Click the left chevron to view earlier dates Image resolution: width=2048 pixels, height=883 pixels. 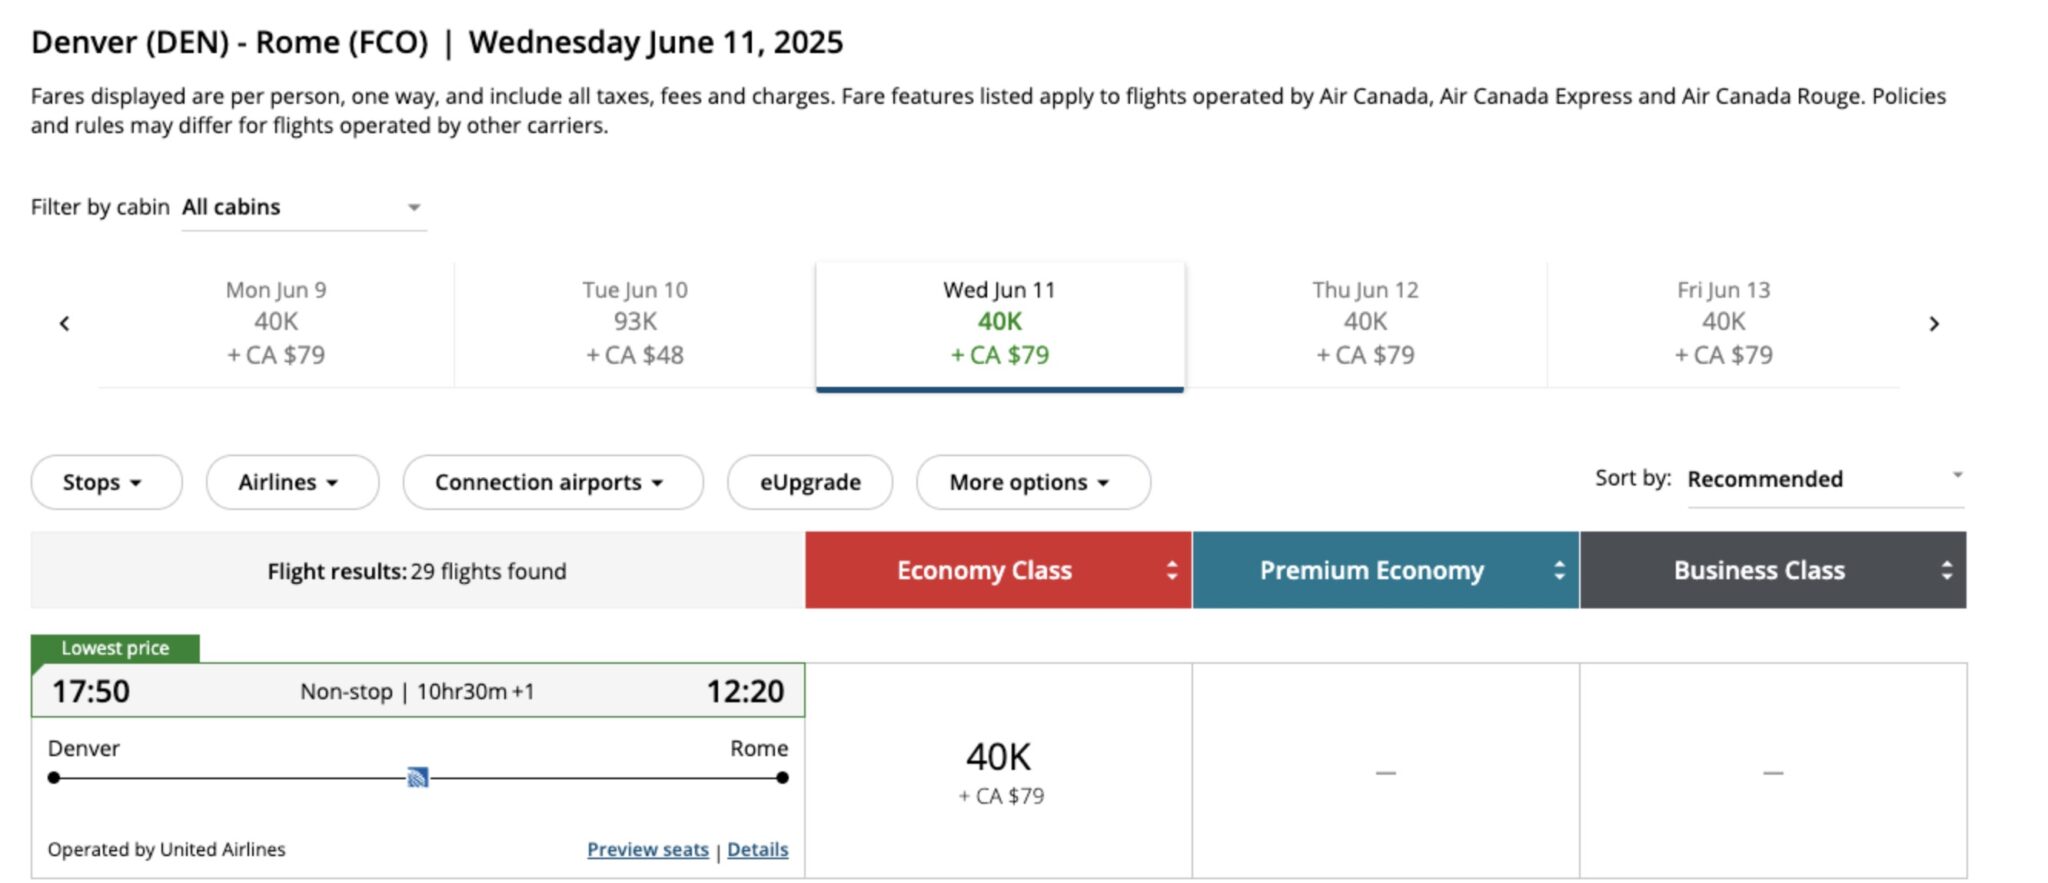64,323
